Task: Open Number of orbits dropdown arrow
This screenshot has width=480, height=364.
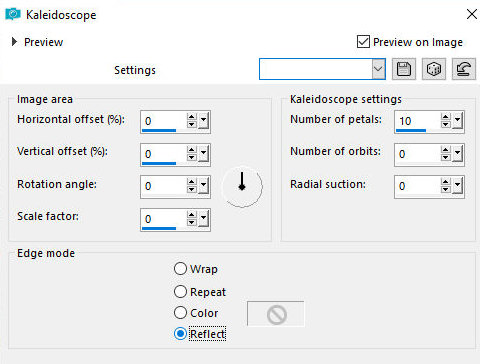Action: (457, 154)
